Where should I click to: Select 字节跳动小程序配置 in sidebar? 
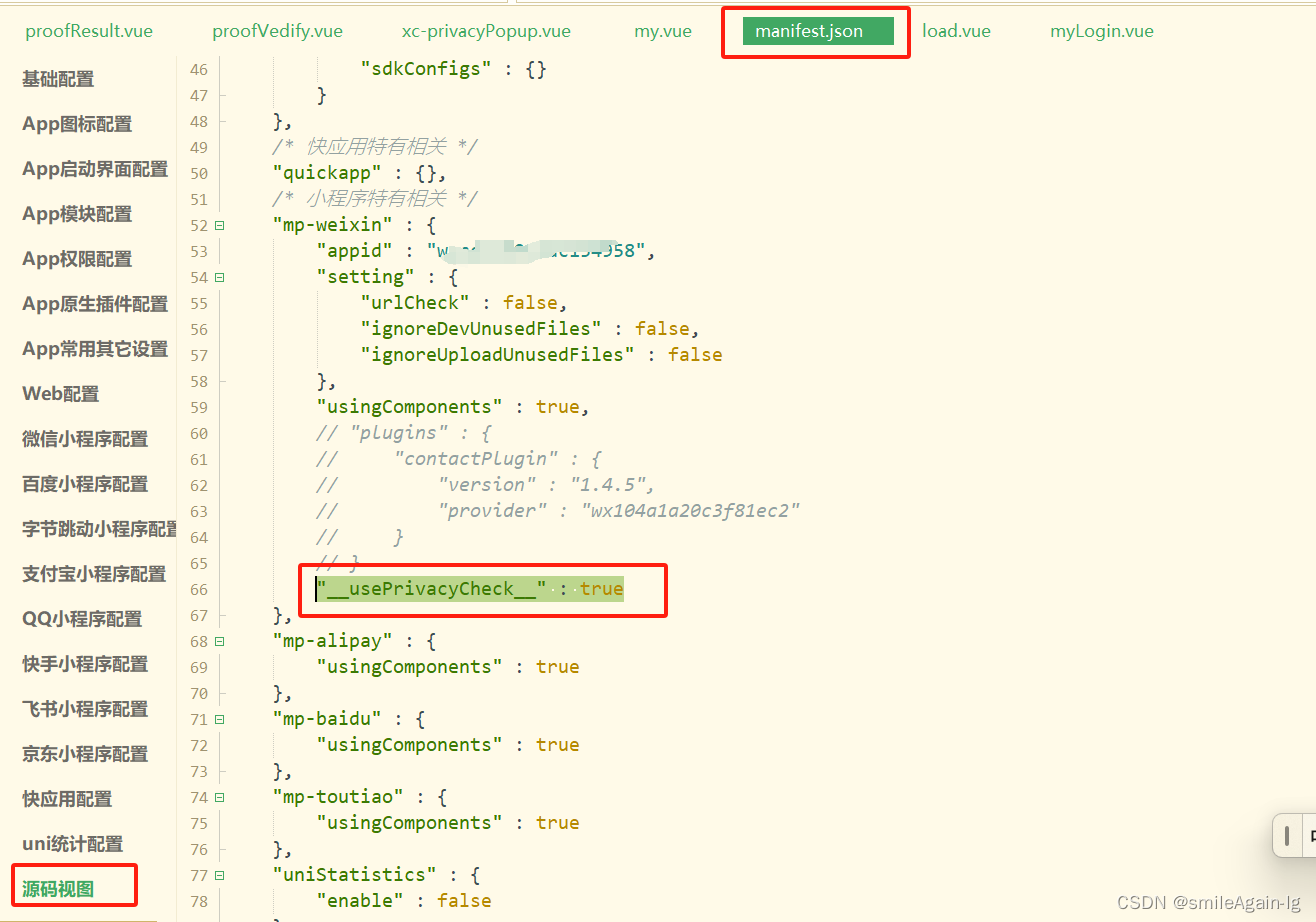(x=99, y=529)
